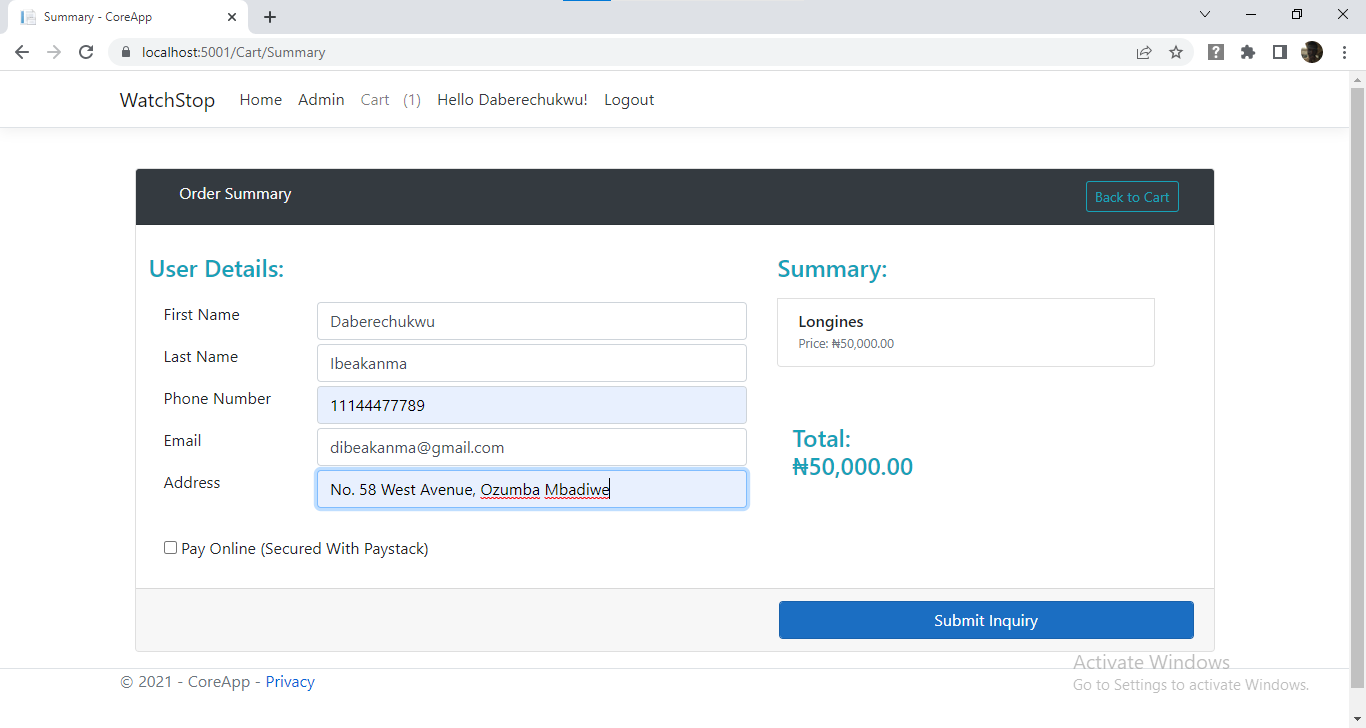Viewport: 1366px width, 728px height.
Task: Open the Extensions puzzle icon
Action: click(x=1248, y=52)
